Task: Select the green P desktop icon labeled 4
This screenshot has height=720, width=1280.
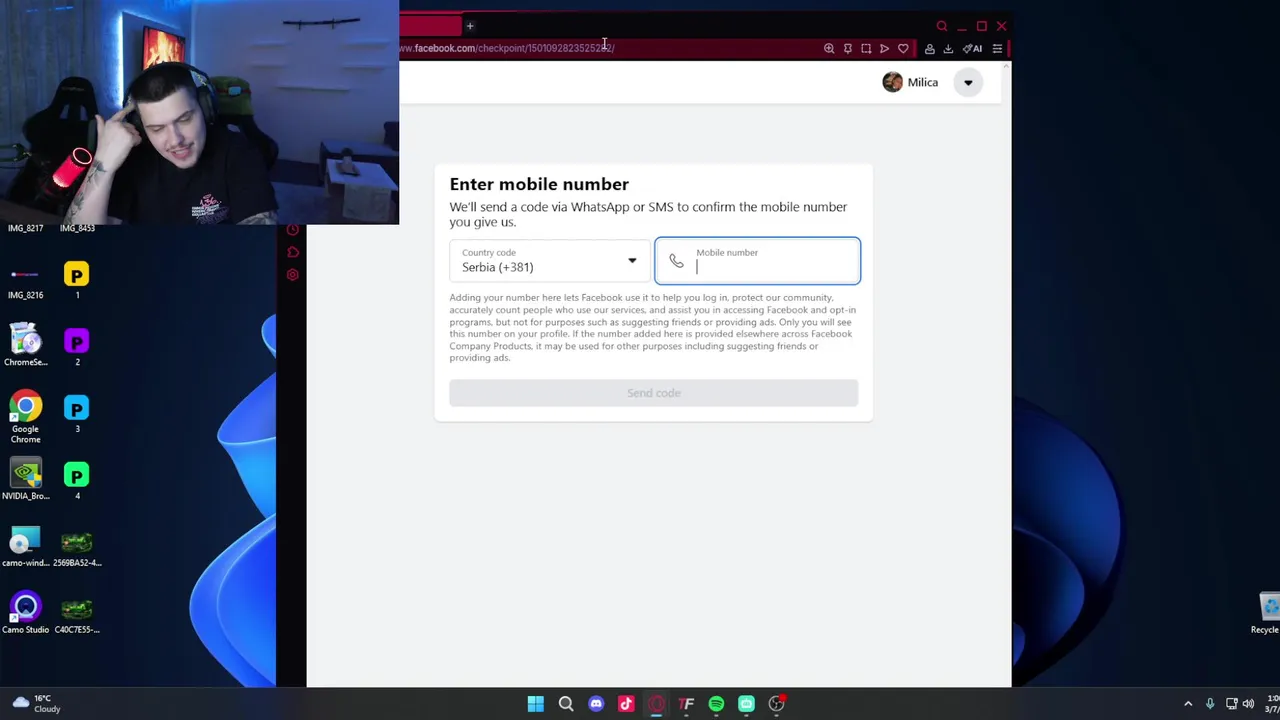Action: pyautogui.click(x=77, y=480)
